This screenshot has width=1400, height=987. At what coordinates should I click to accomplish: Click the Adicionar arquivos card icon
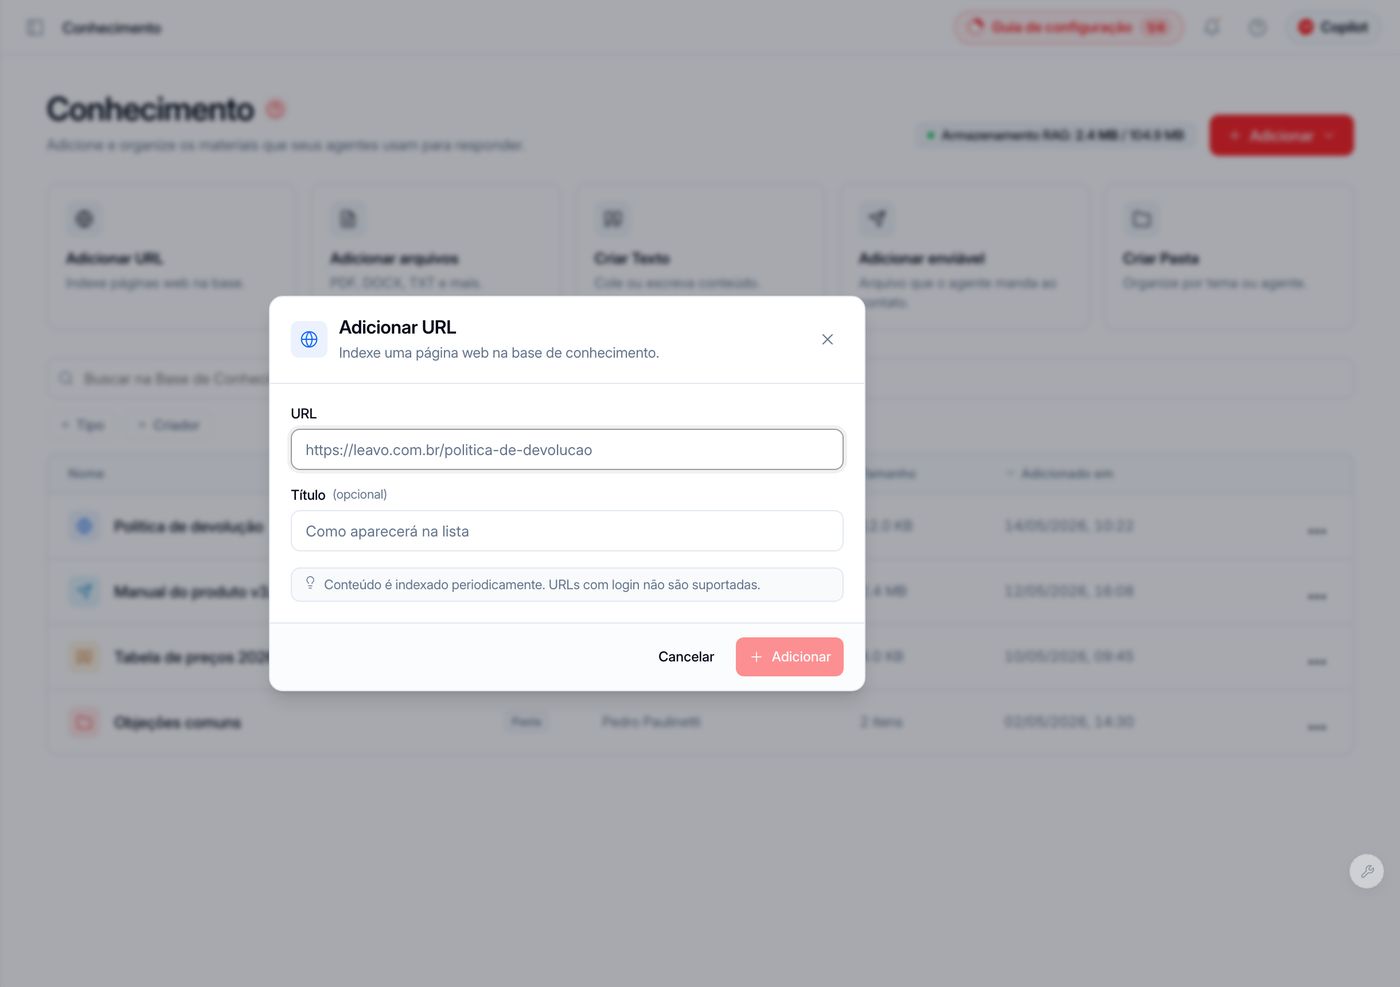tap(348, 219)
